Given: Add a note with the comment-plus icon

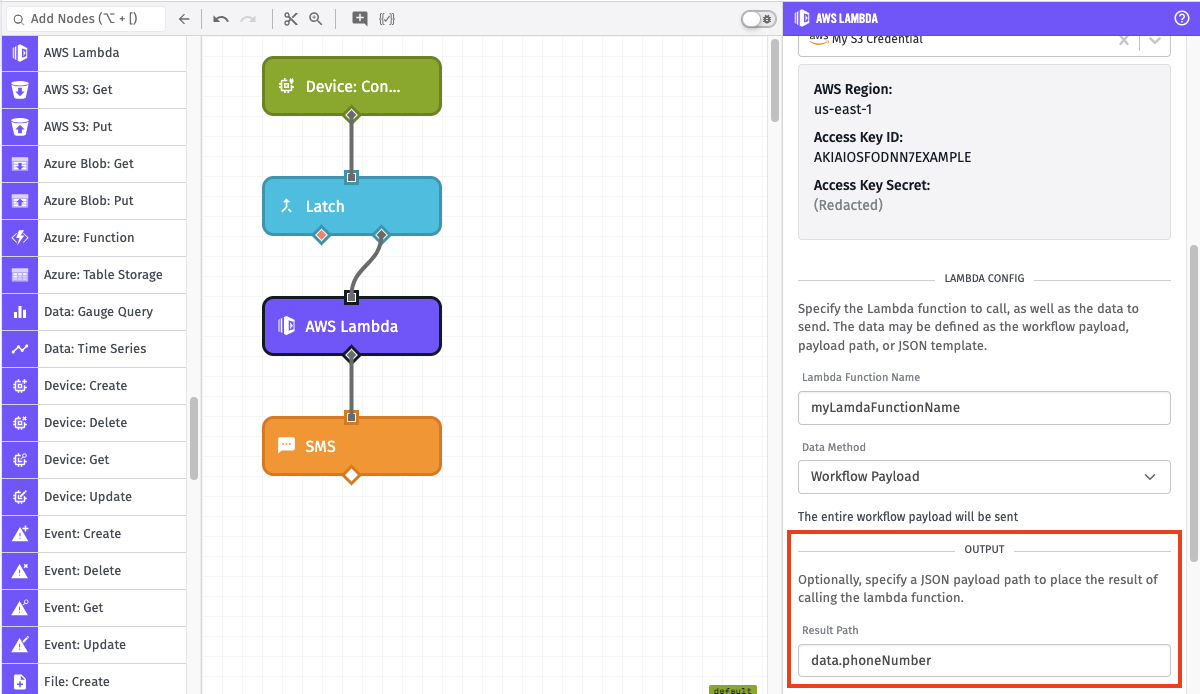Looking at the screenshot, I should point(360,18).
